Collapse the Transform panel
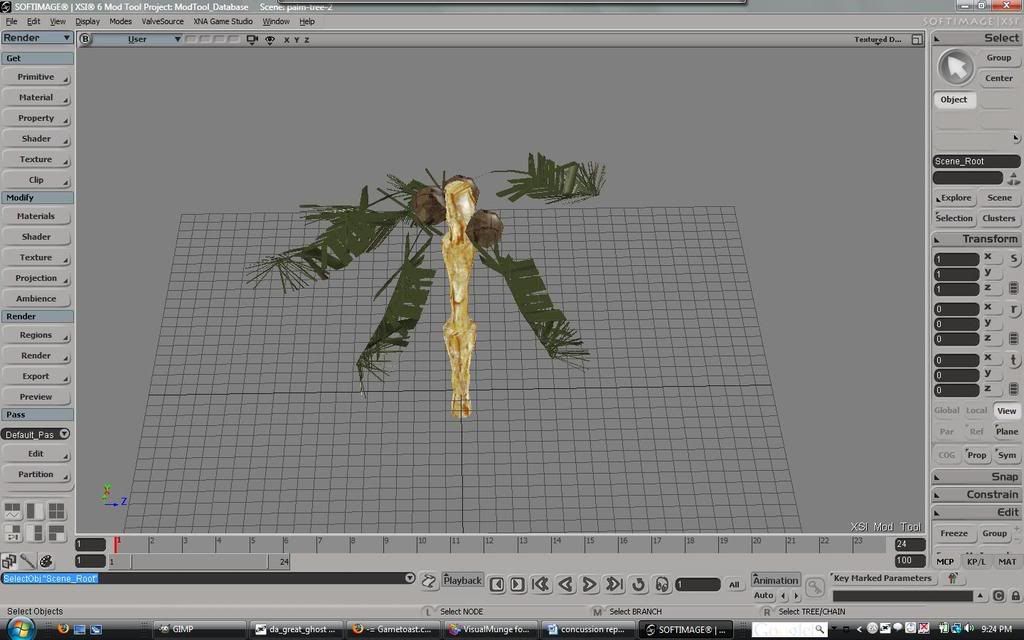 (x=976, y=239)
